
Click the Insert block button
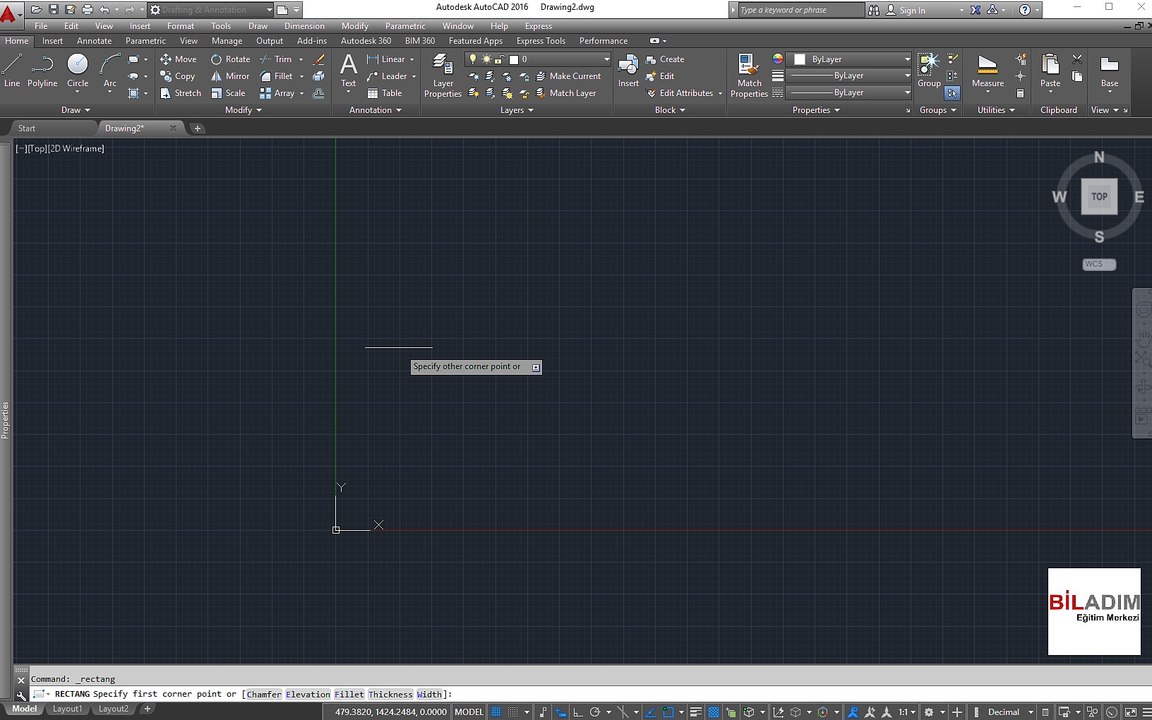[628, 71]
